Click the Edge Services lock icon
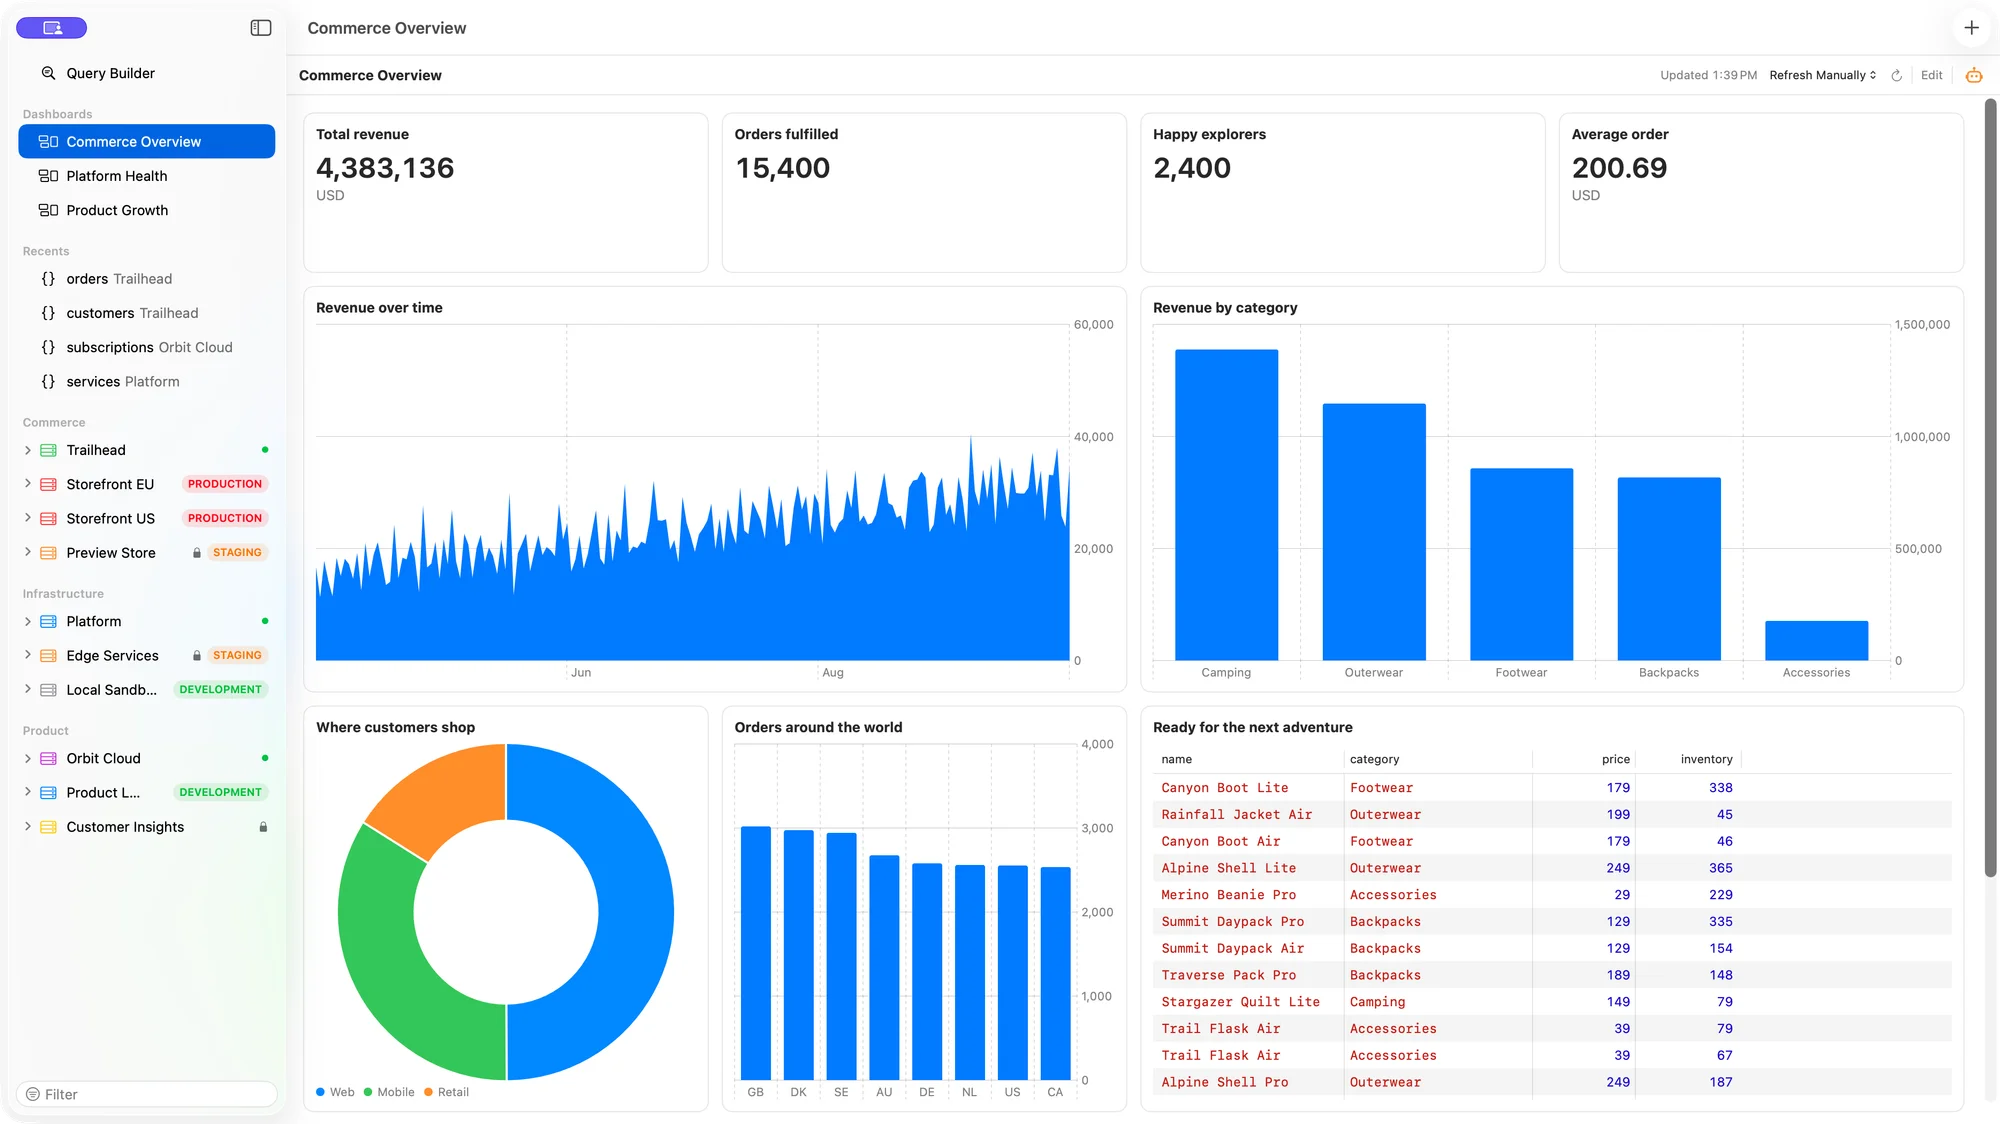2000x1124 pixels. tap(197, 656)
